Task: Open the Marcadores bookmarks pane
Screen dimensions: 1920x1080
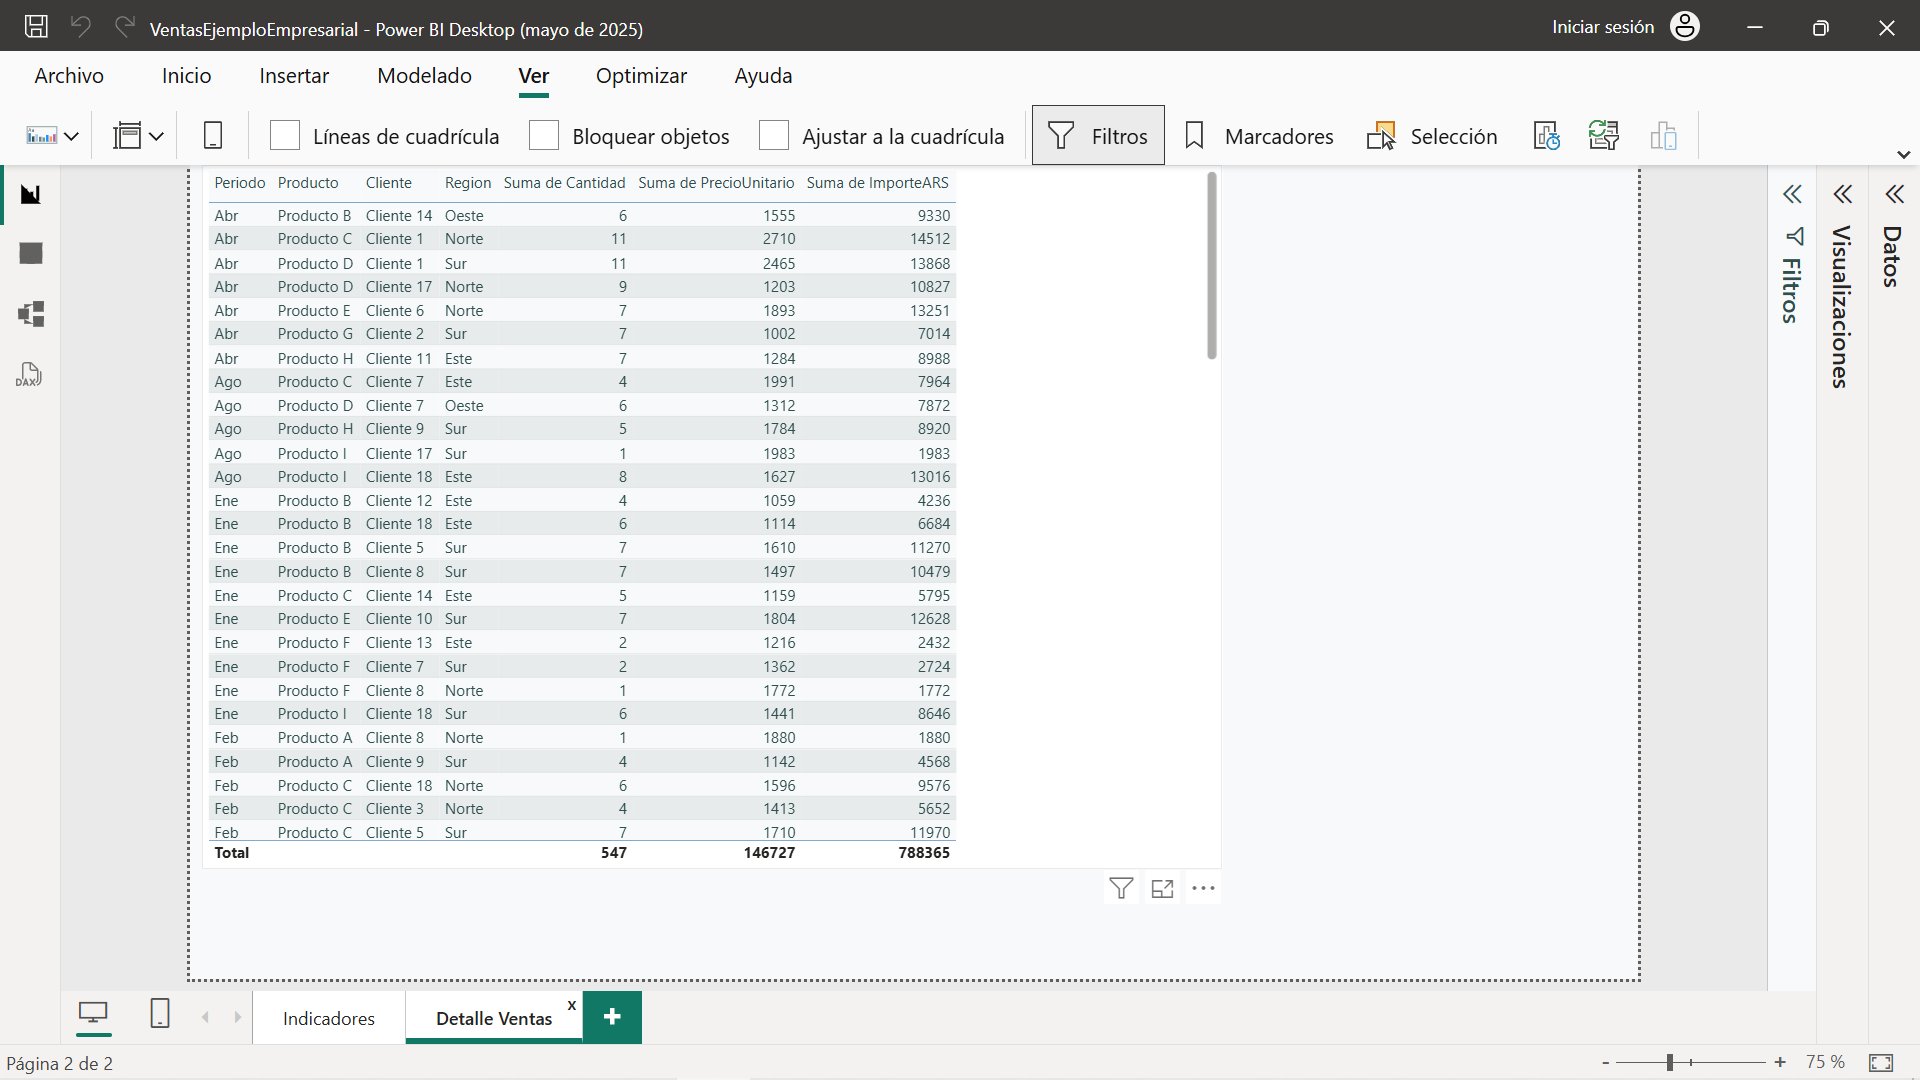Action: click(x=1259, y=136)
